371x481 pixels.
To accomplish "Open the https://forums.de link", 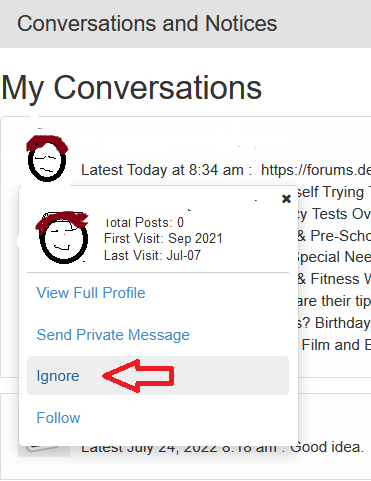I will tap(316, 170).
